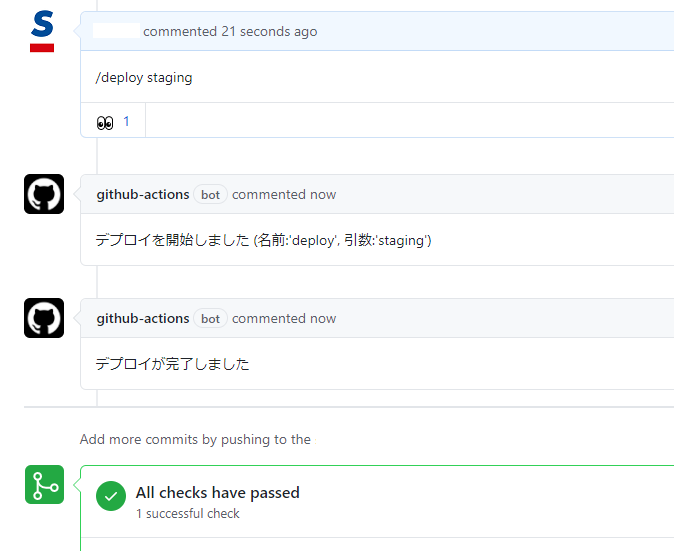Click the second bot label badge
Screen dimensions: 674x551
pos(210,318)
